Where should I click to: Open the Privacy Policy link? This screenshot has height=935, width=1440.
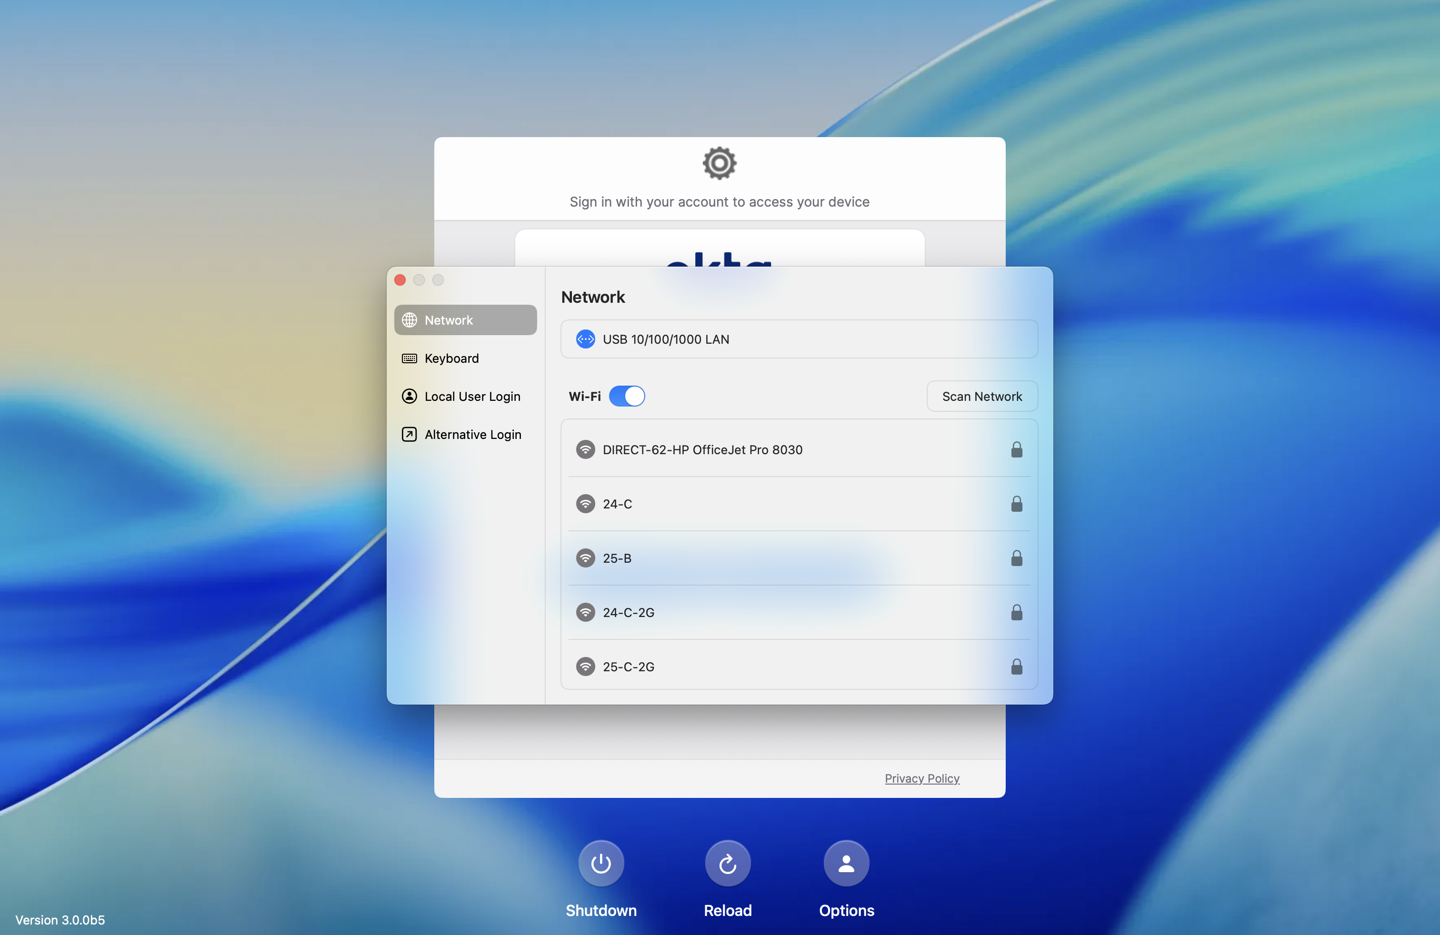tap(922, 778)
